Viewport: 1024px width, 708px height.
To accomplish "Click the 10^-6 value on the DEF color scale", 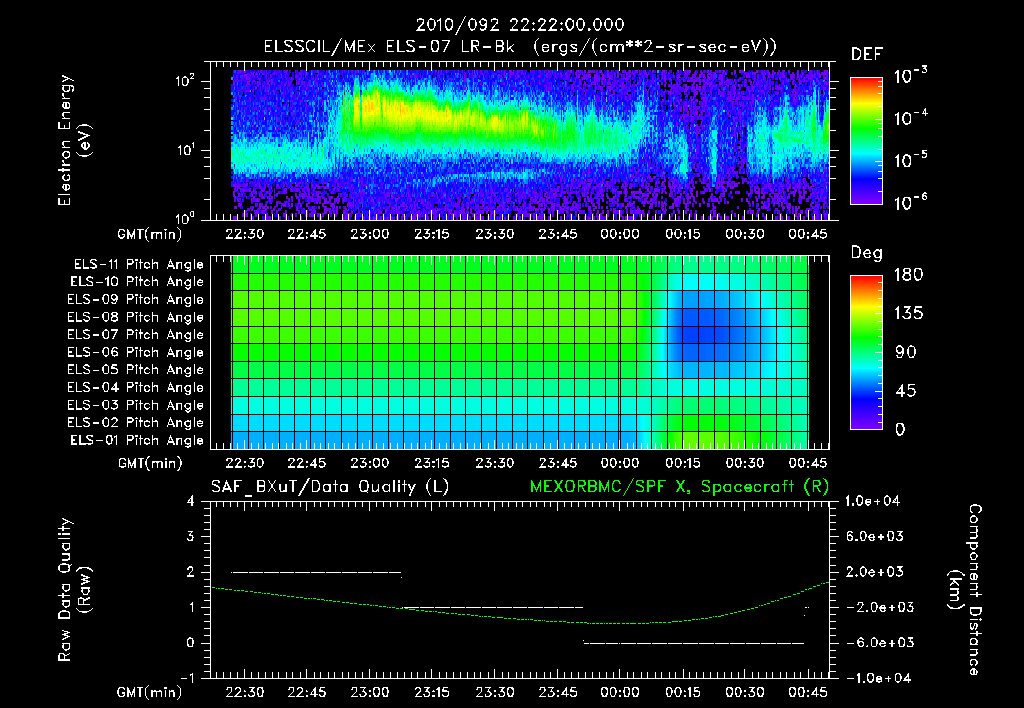I will 910,202.
